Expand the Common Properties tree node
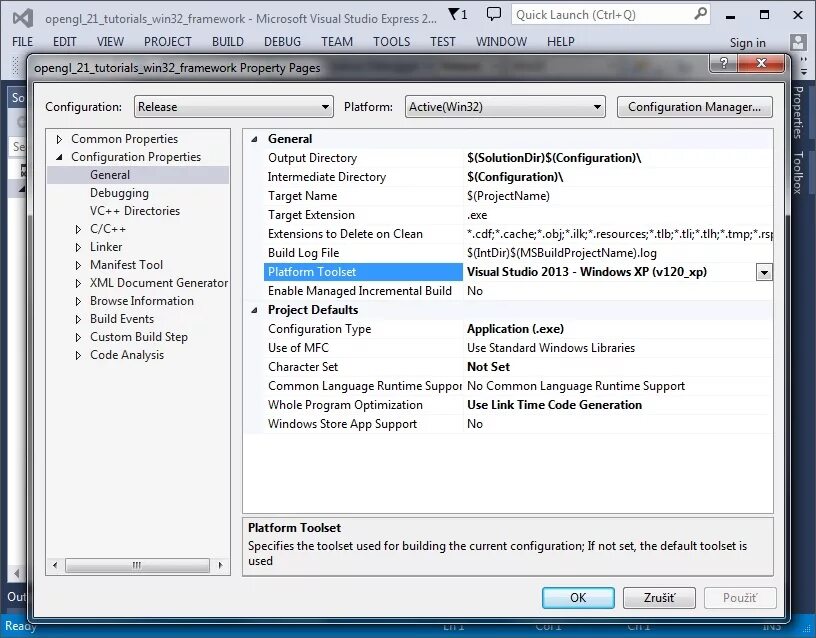This screenshot has width=816, height=638. click(x=59, y=139)
